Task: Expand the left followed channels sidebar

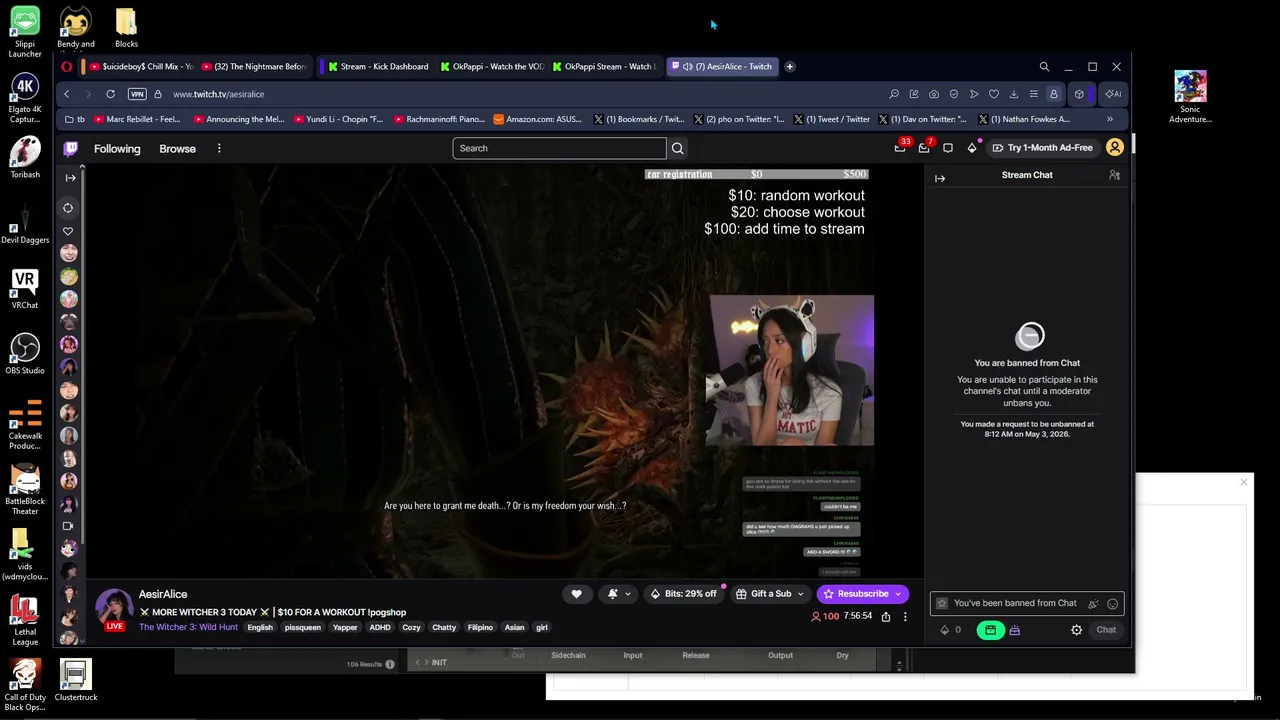Action: (70, 178)
